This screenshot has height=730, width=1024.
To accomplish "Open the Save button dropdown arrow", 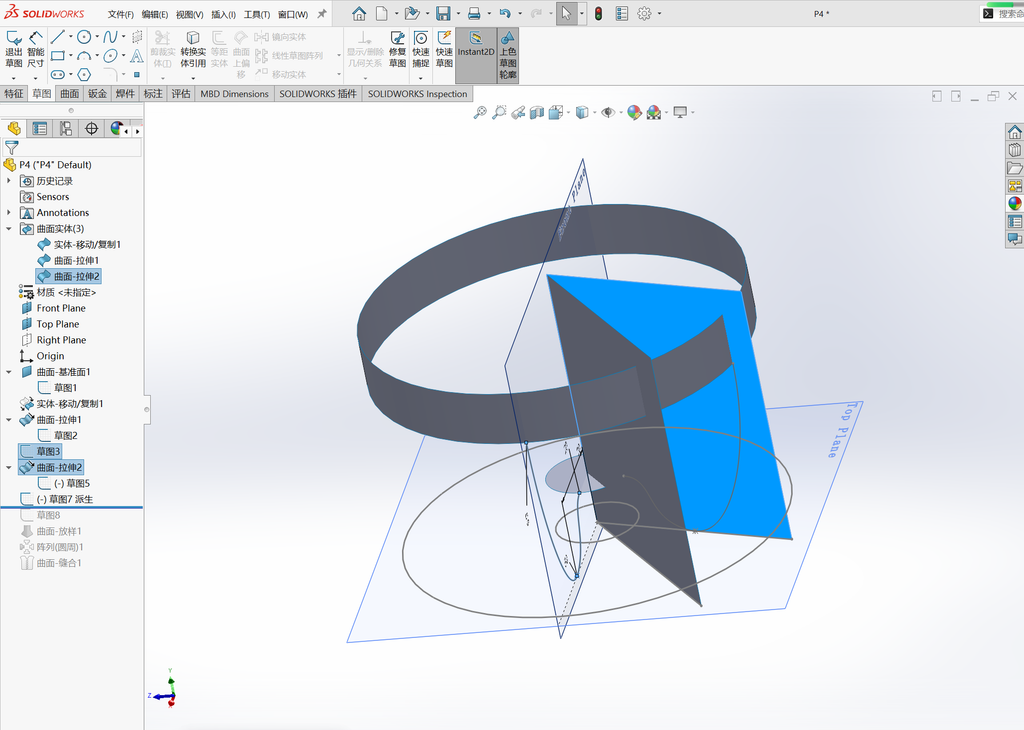I will coord(458,14).
